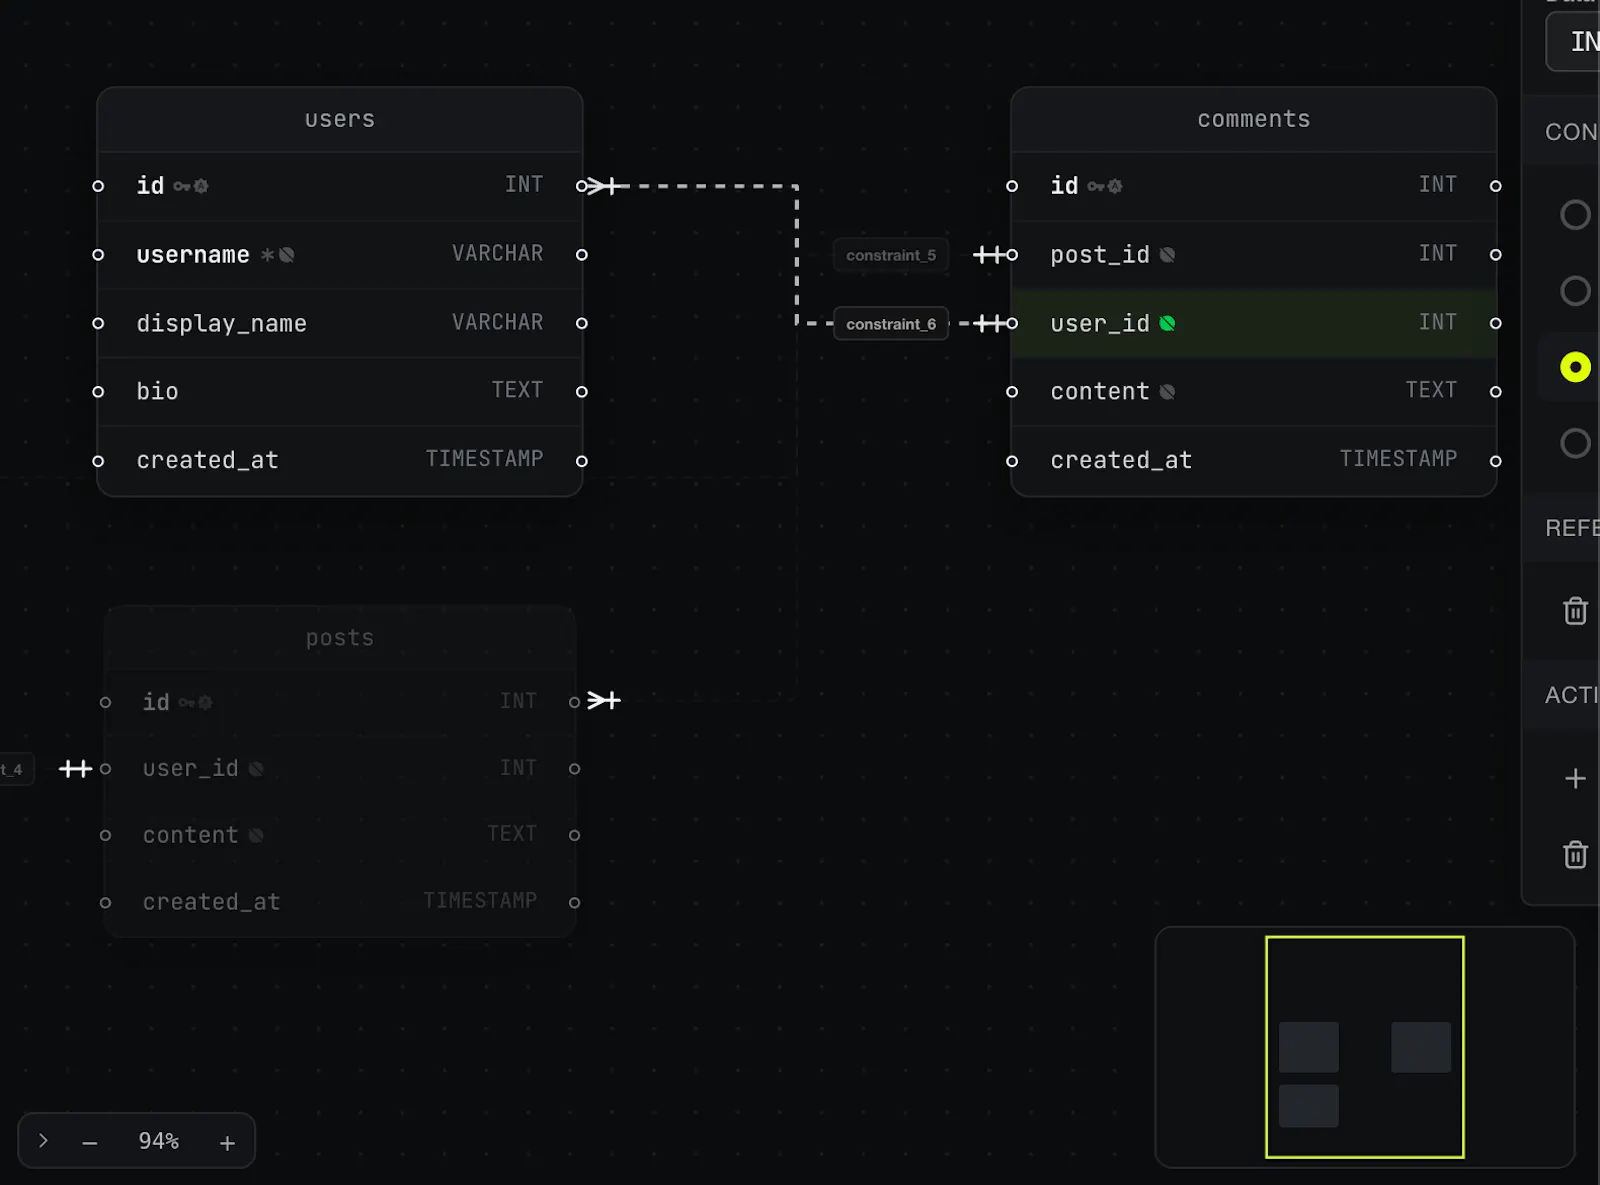The image size is (1600, 1185).
Task: Select comments created_at column
Action: click(1254, 460)
